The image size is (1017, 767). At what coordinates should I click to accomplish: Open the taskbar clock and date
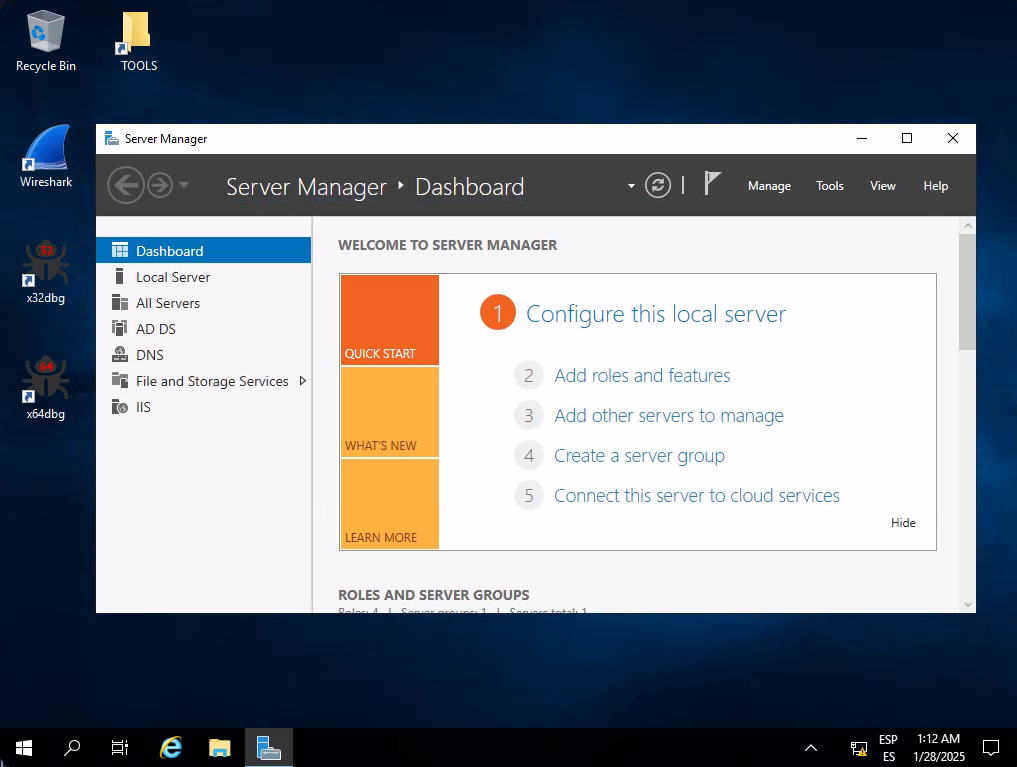pyautogui.click(x=939, y=748)
